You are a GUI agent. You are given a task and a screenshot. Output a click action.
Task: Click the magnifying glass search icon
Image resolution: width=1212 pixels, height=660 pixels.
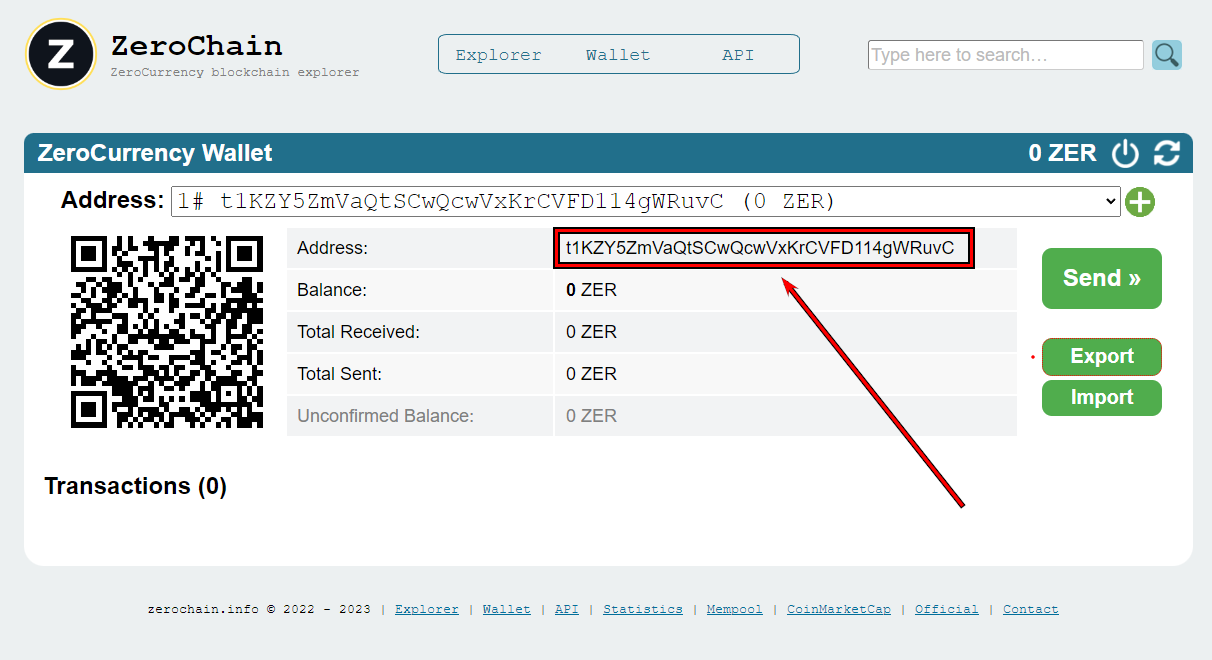[x=1167, y=54]
